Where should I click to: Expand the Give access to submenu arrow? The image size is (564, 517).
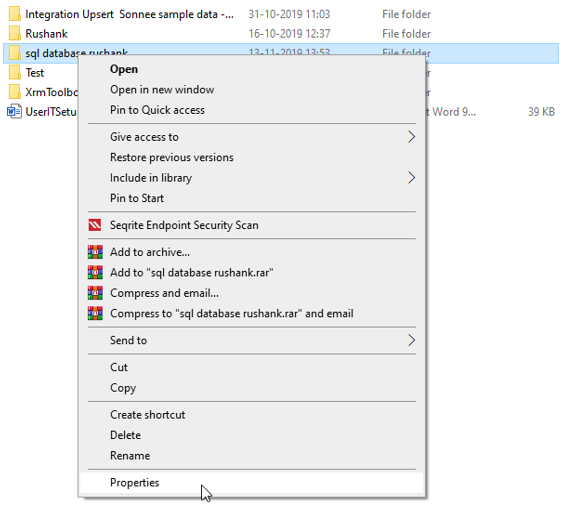411,137
